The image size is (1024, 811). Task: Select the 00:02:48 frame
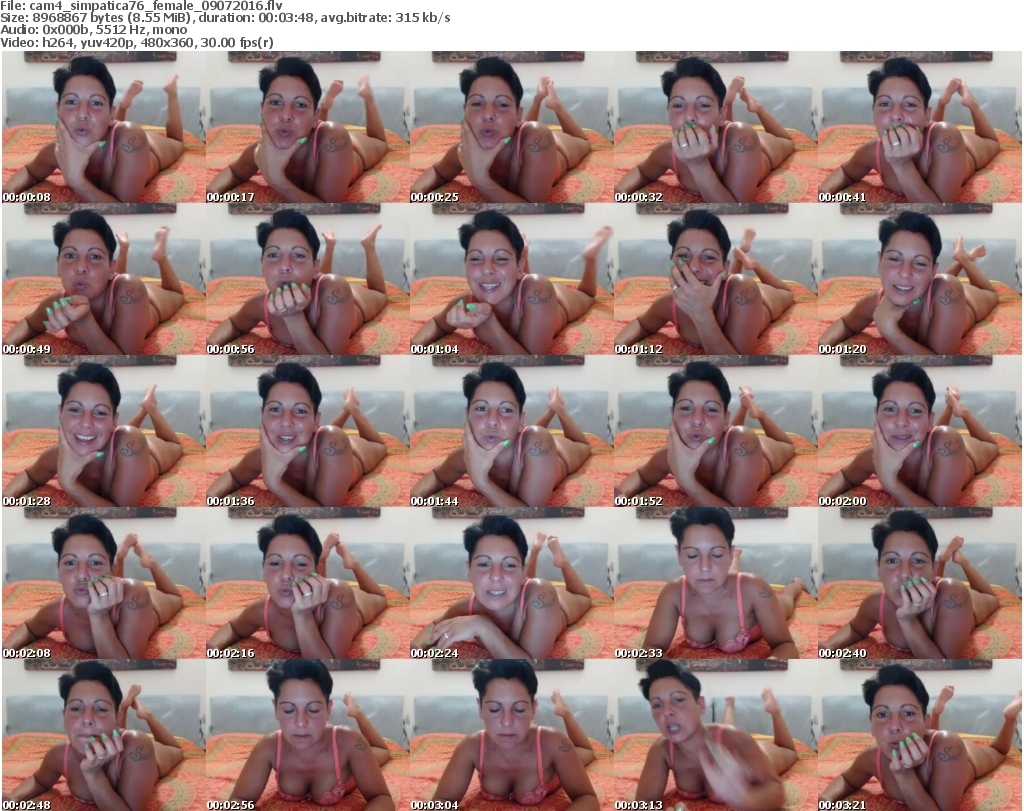[104, 735]
